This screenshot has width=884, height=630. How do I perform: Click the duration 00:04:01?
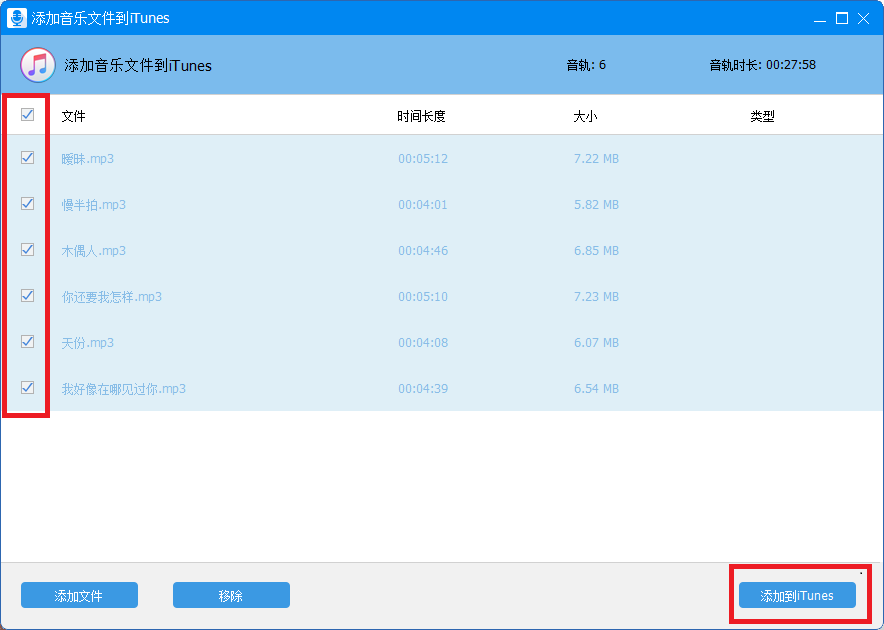[x=423, y=205]
